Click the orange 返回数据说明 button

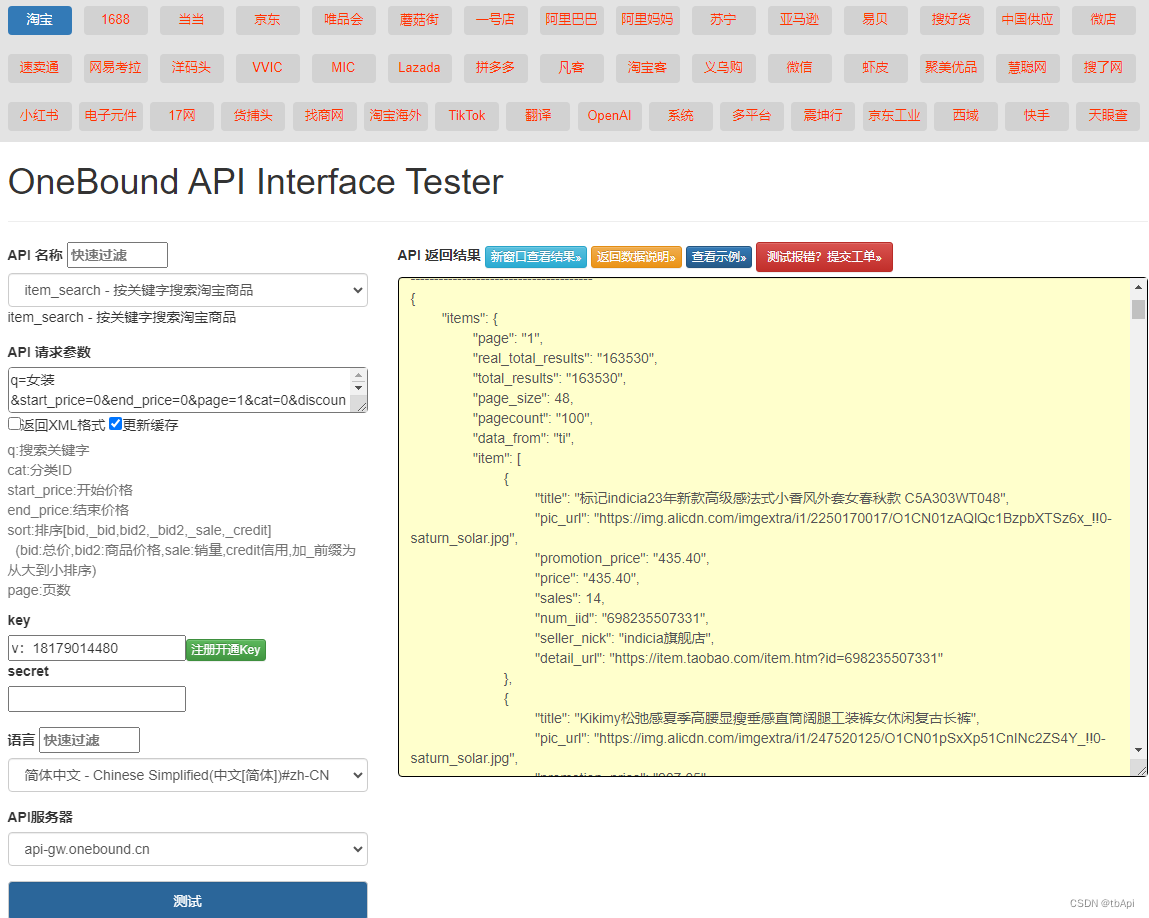[636, 257]
